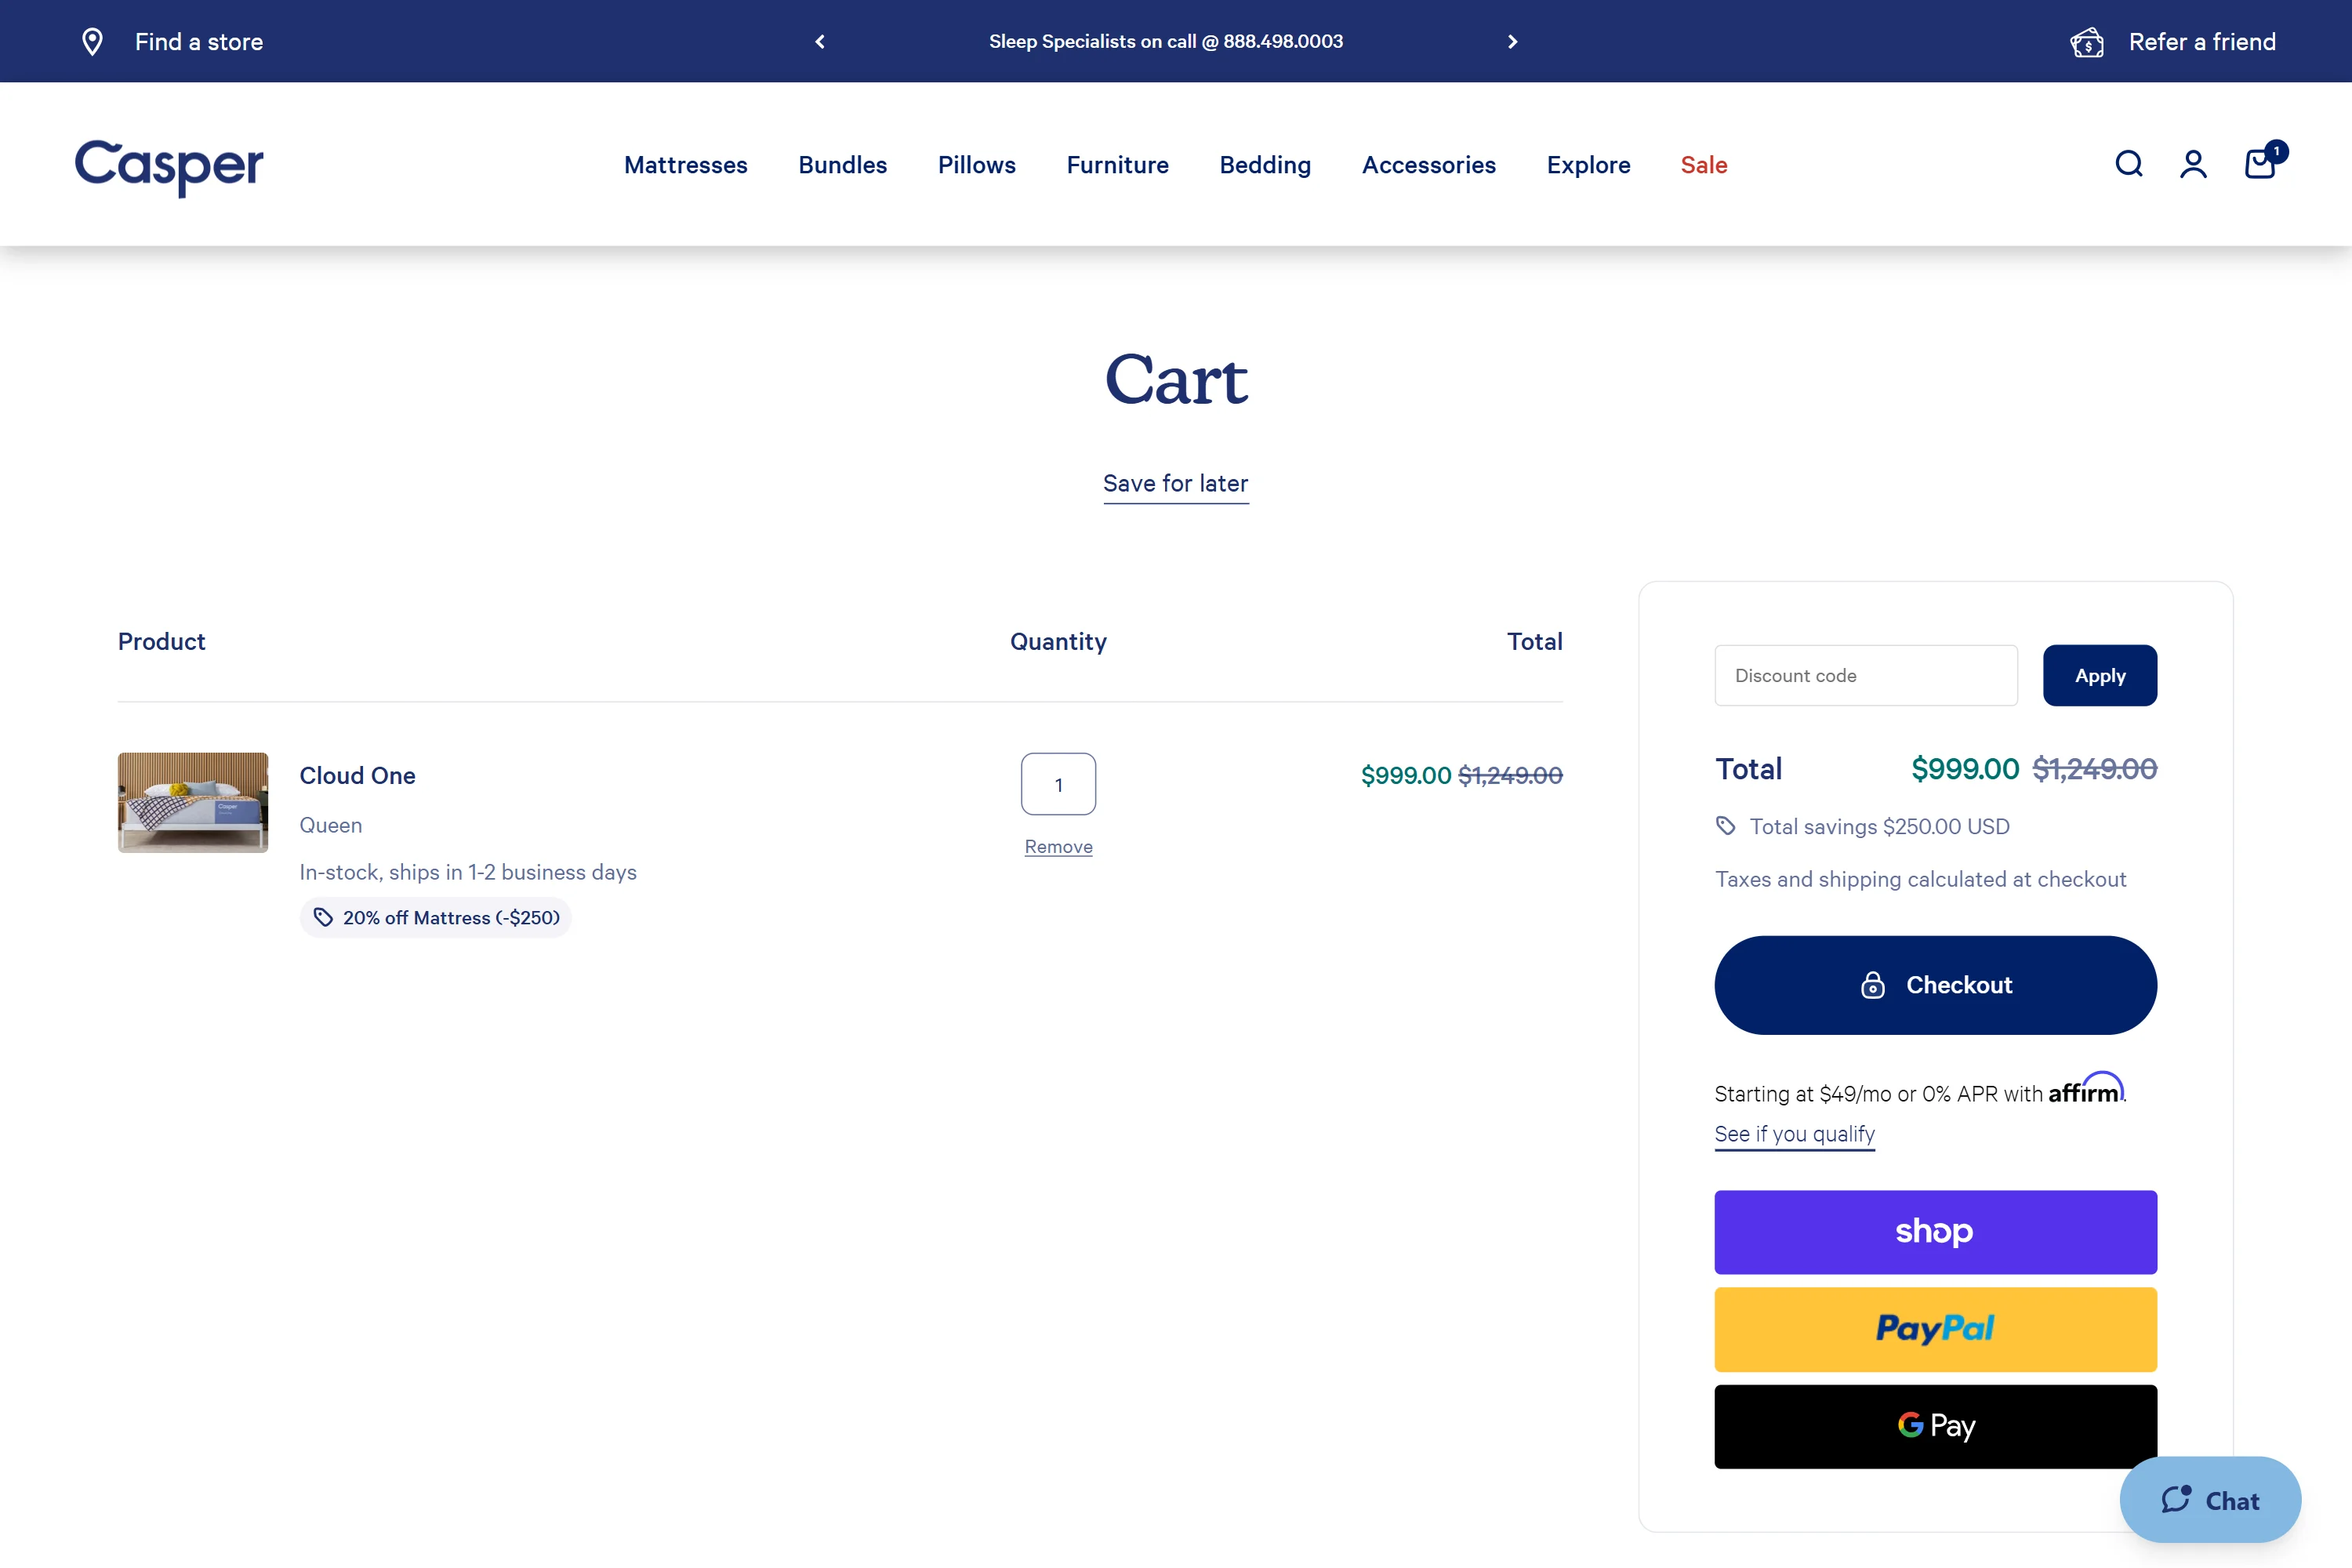Open the Mattresses menu
The height and width of the screenshot is (1568, 2352).
(x=685, y=165)
